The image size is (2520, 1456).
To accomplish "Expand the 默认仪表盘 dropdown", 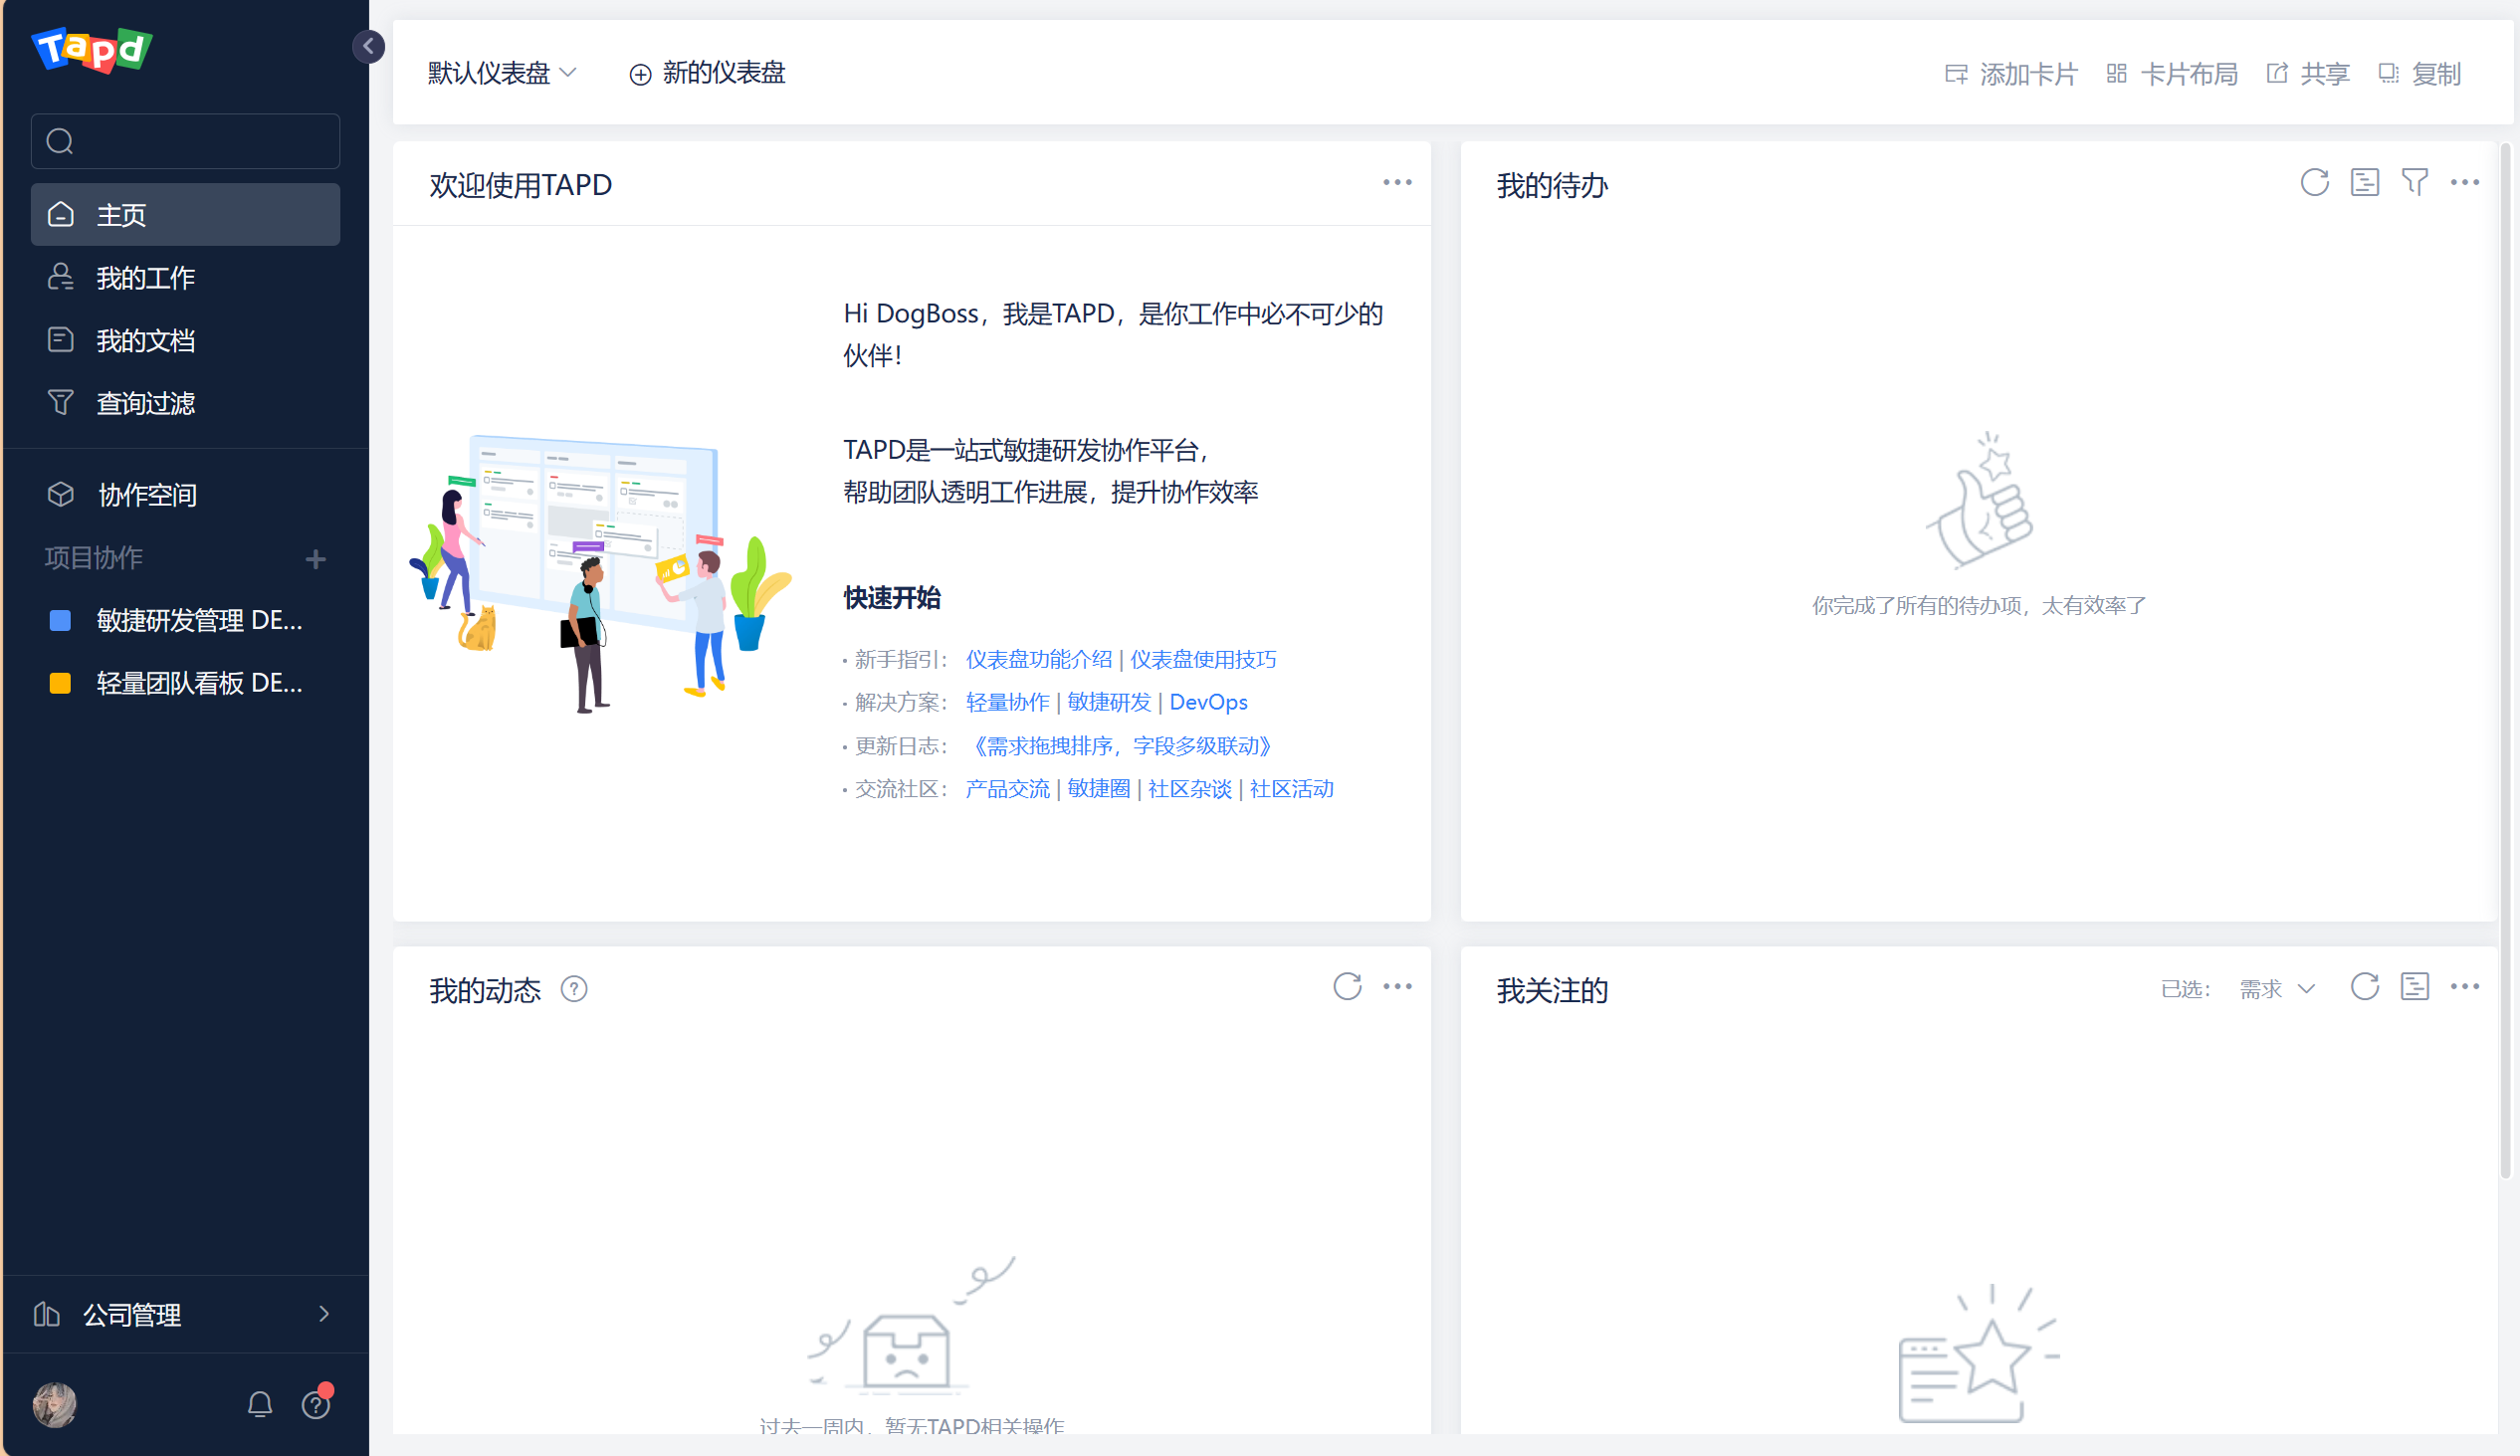I will (x=502, y=73).
